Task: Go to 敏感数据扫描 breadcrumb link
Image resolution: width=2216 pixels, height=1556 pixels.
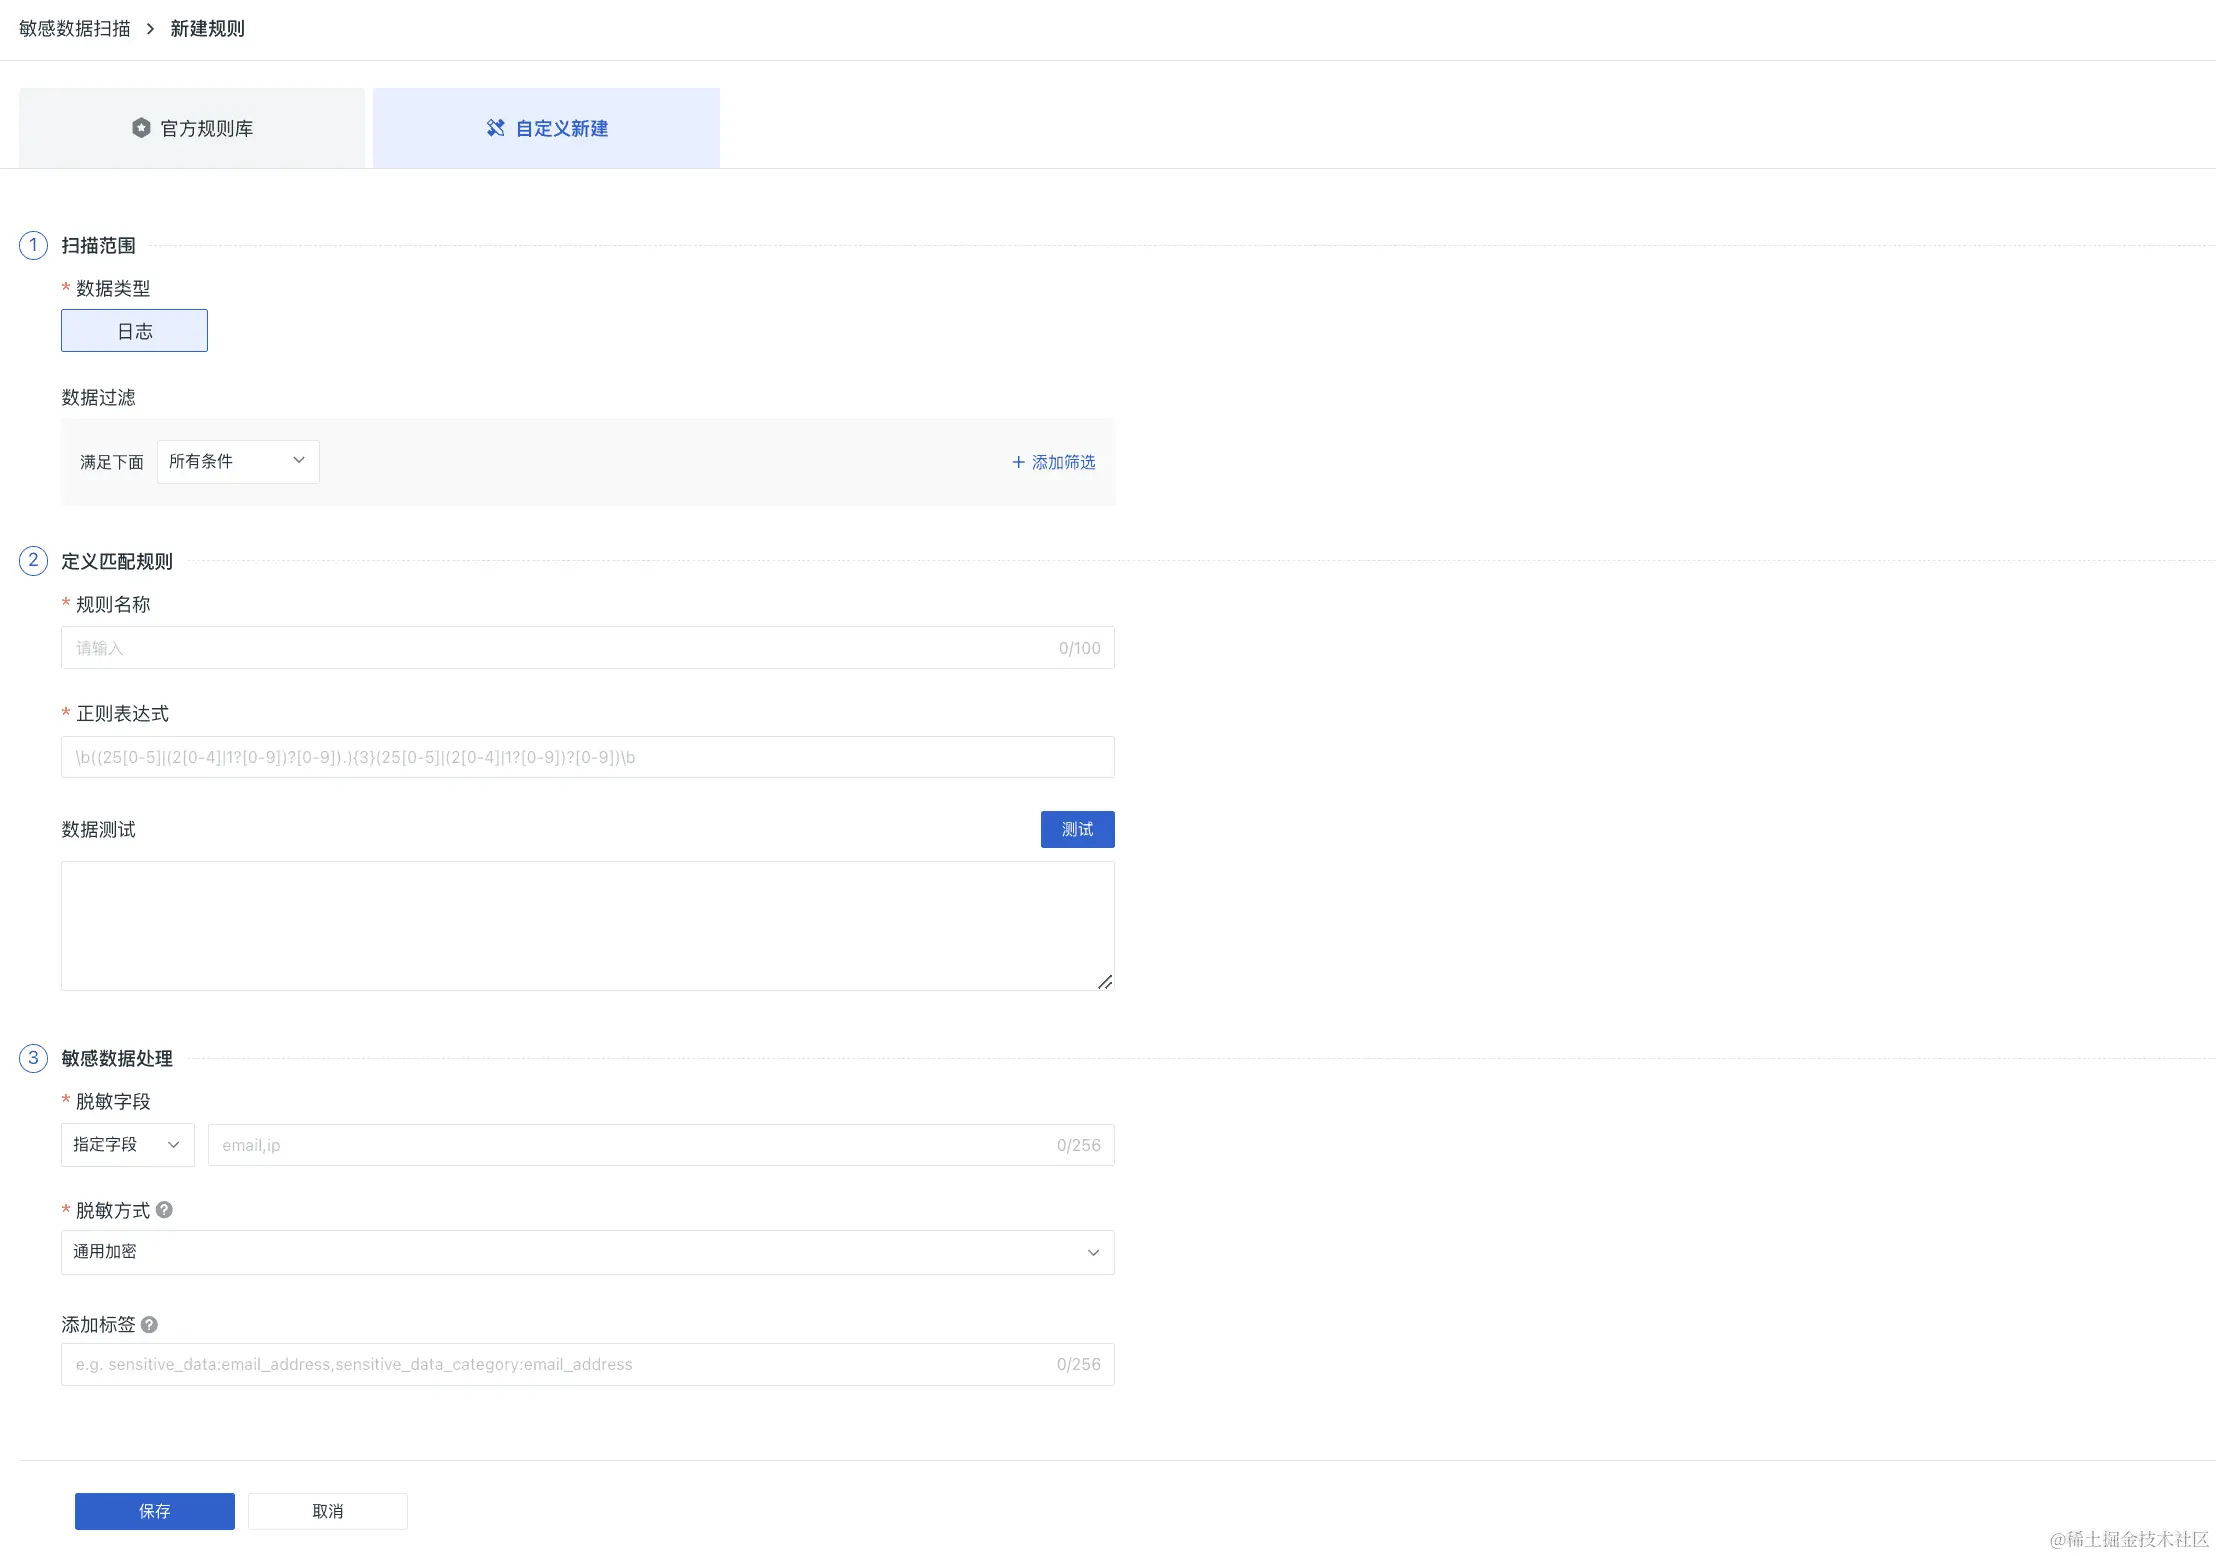Action: pyautogui.click(x=75, y=29)
